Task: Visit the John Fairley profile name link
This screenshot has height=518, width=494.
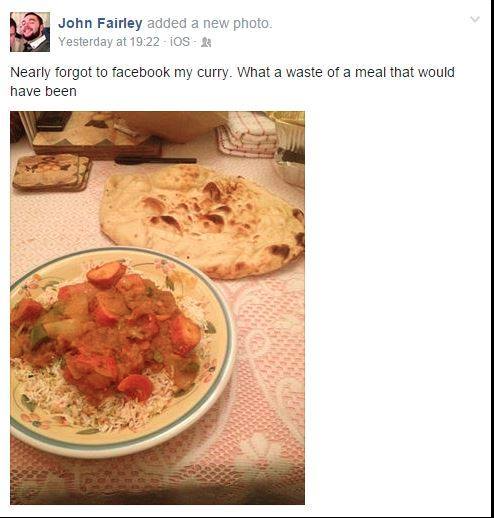Action: (x=100, y=23)
